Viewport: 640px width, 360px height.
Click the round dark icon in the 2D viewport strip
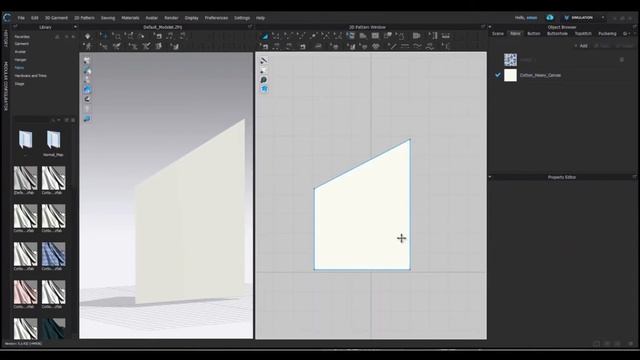click(264, 80)
